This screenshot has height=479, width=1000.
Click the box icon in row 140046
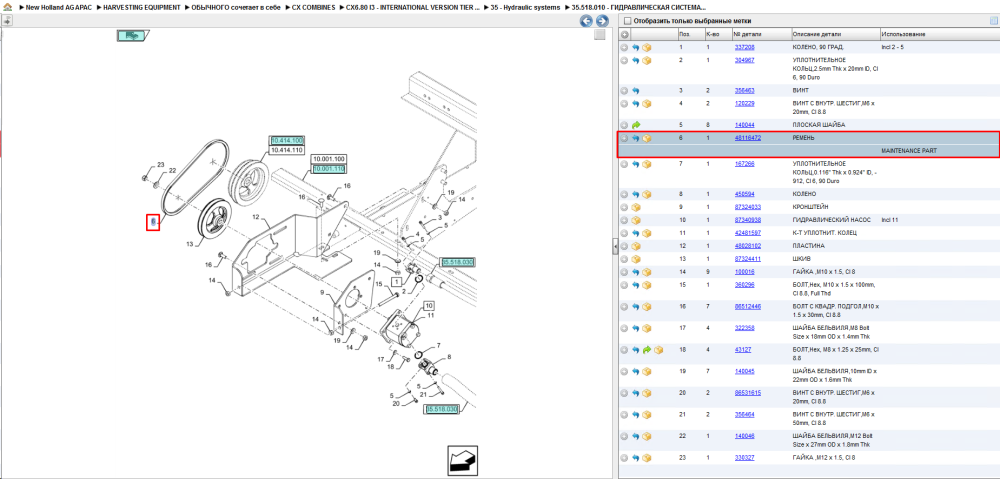point(647,436)
